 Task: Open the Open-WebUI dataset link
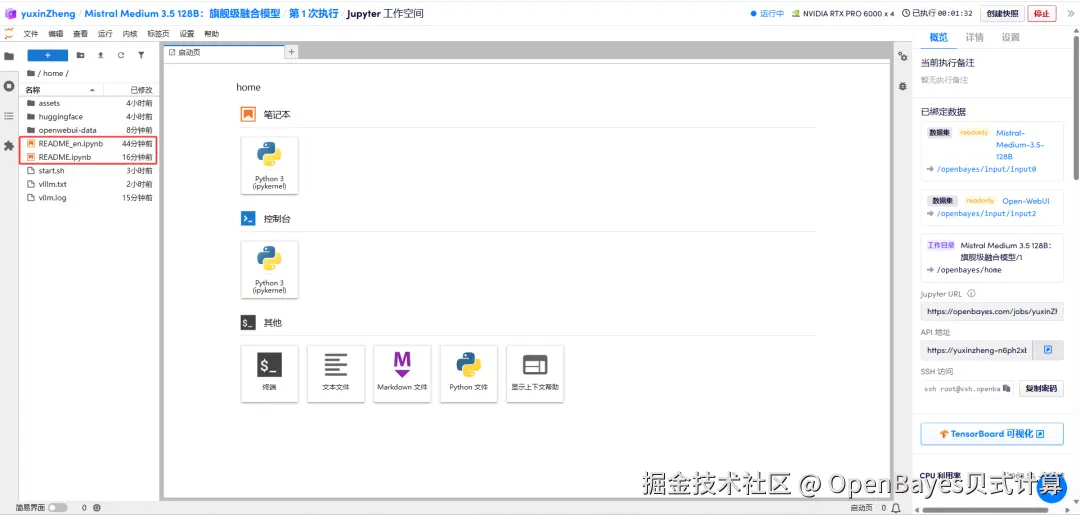click(x=1026, y=200)
